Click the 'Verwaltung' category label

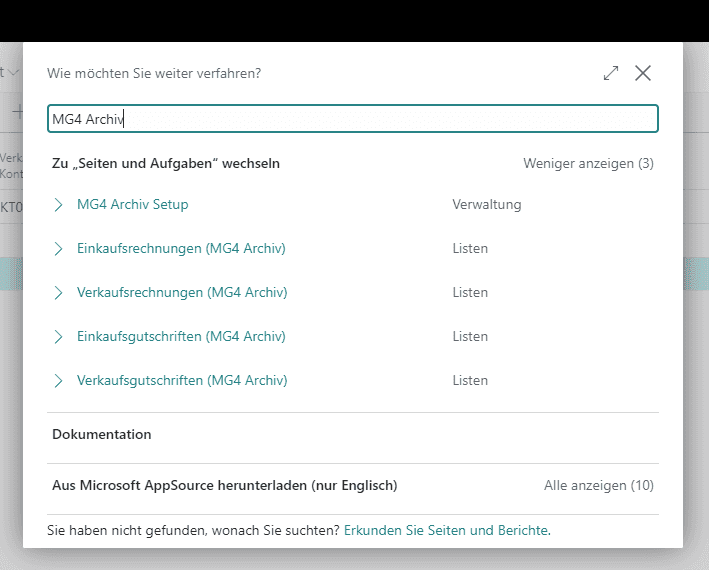click(486, 205)
